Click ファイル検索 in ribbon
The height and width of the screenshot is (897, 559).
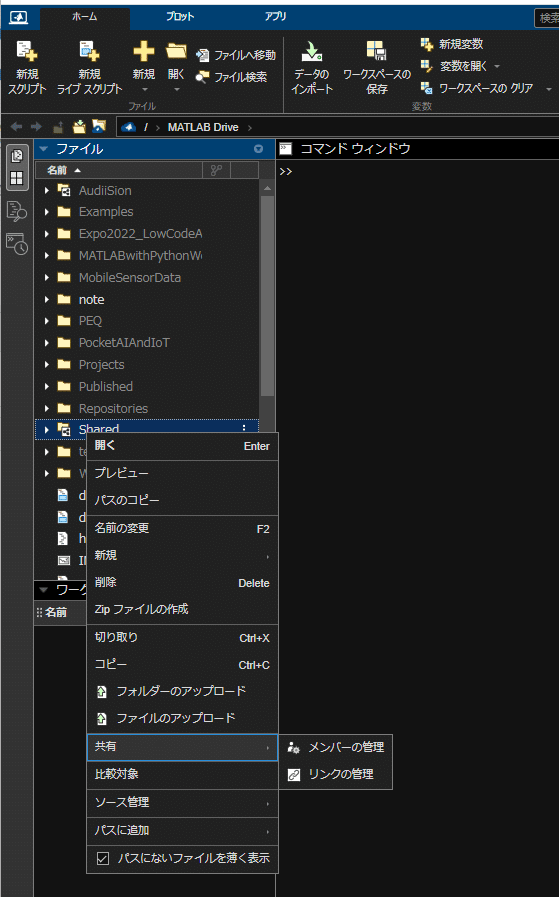pyautogui.click(x=231, y=77)
